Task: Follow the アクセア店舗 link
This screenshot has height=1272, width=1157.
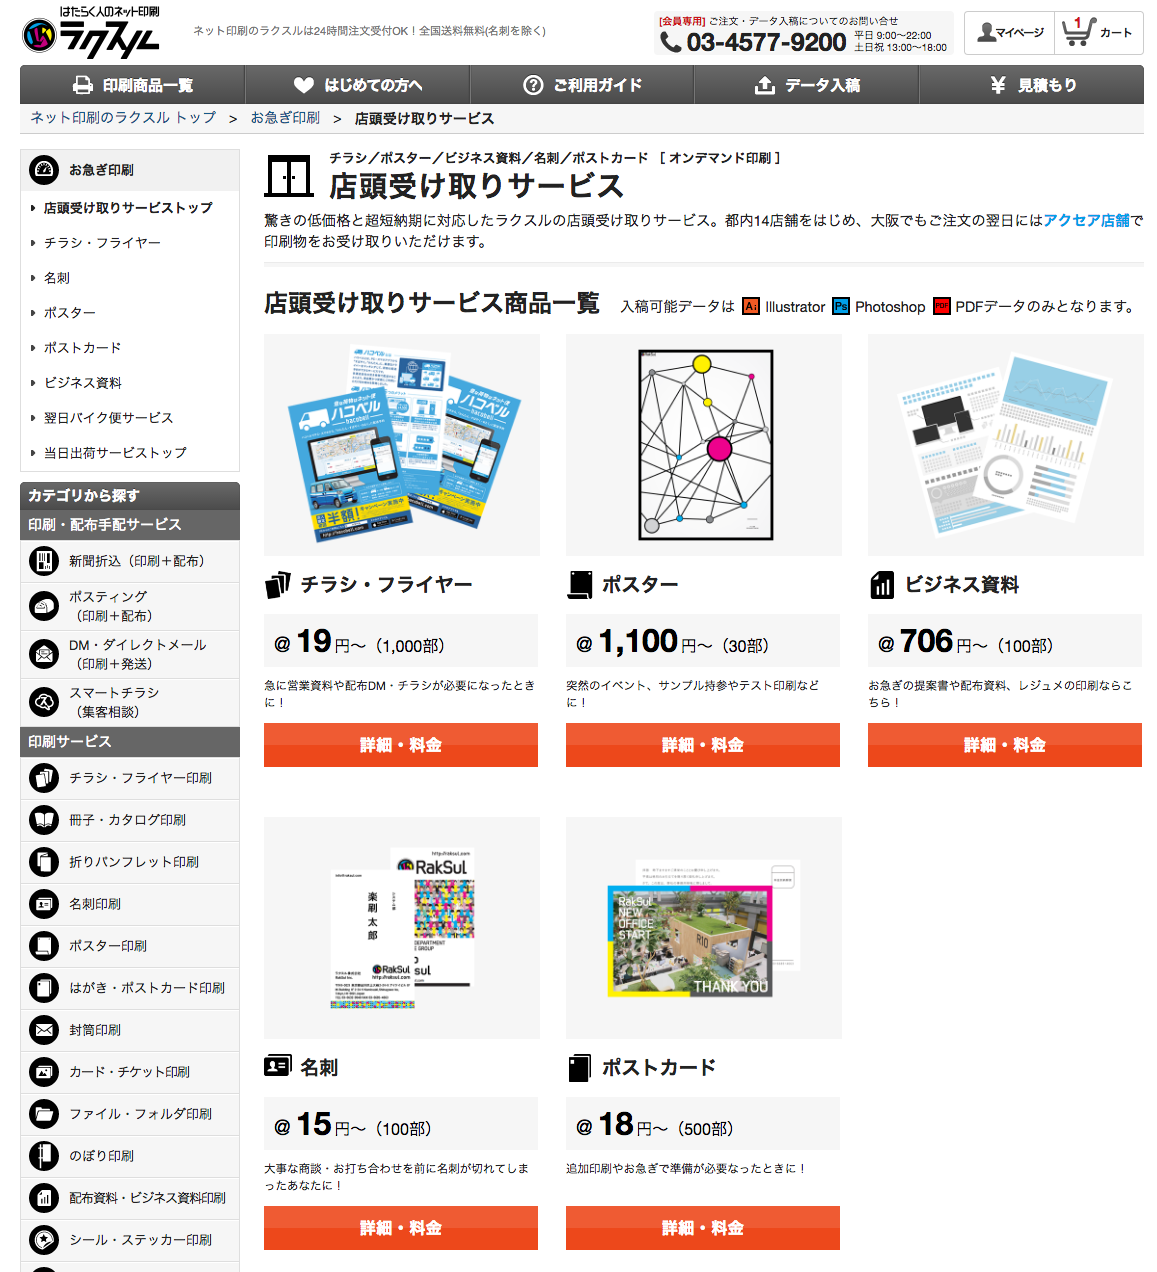Action: [1086, 220]
